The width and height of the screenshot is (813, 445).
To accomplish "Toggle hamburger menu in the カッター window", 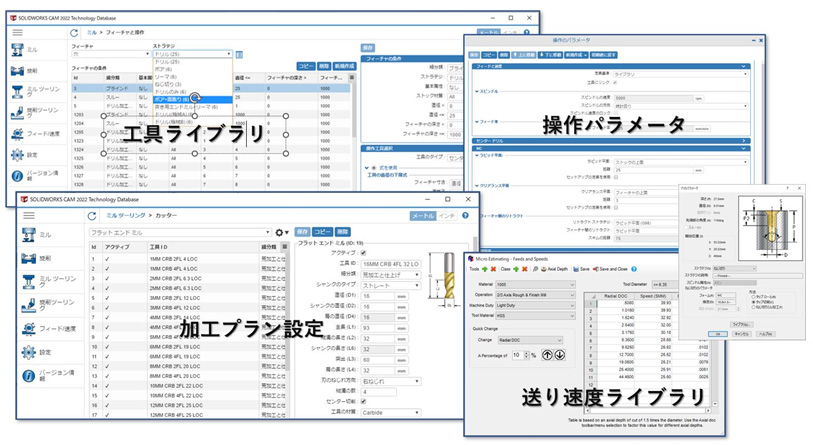I will 29,215.
